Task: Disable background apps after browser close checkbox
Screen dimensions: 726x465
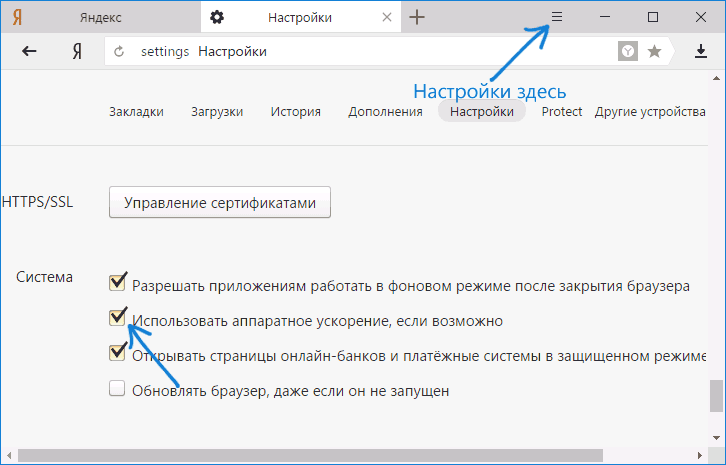Action: [118, 281]
